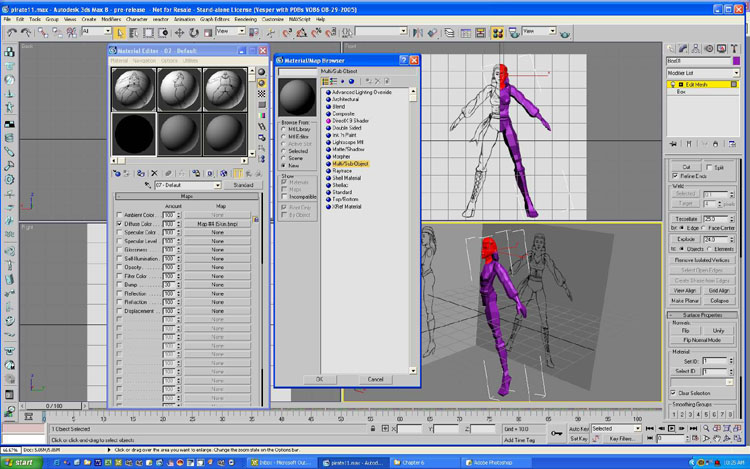Viewport: 750px width, 469px height.
Task: Uncheck the Clear Selection checkbox
Action: click(672, 393)
